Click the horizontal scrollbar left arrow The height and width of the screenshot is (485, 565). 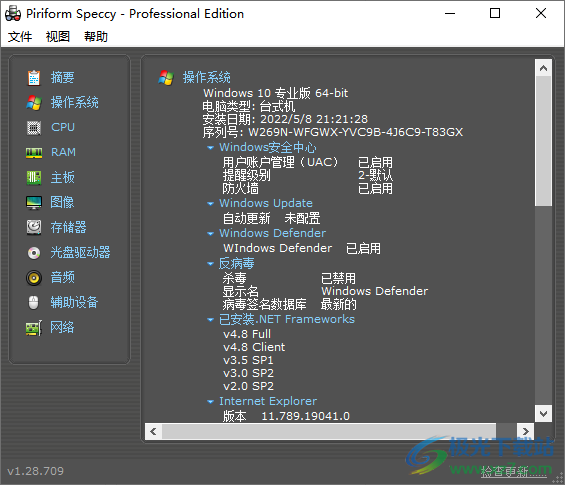[153, 431]
